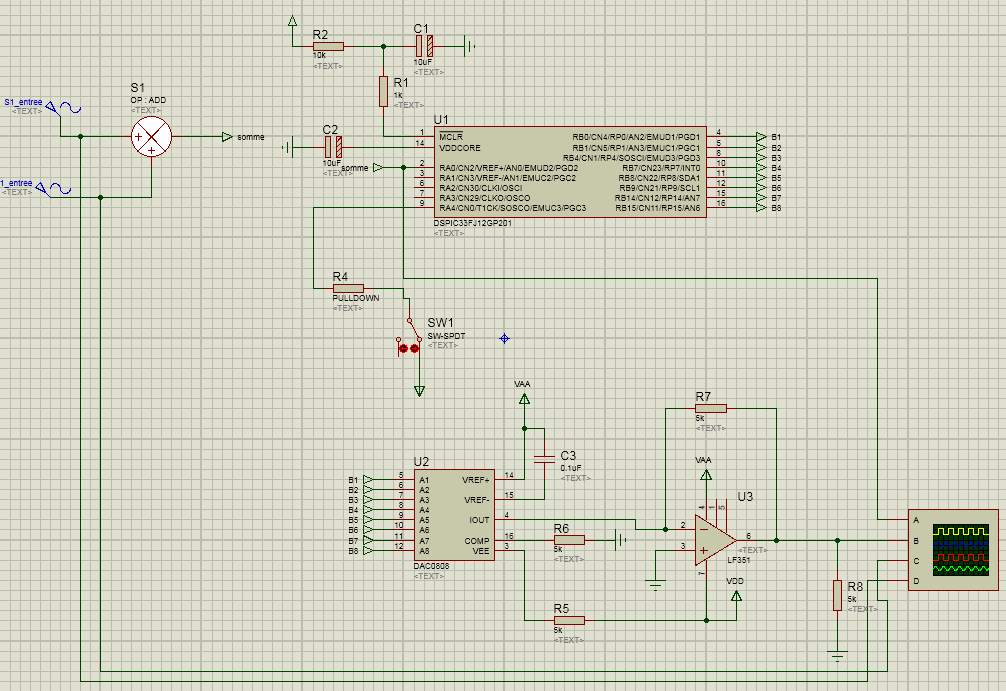Select feedback resistor R7 body
Image resolution: width=1006 pixels, height=691 pixels.
click(711, 408)
